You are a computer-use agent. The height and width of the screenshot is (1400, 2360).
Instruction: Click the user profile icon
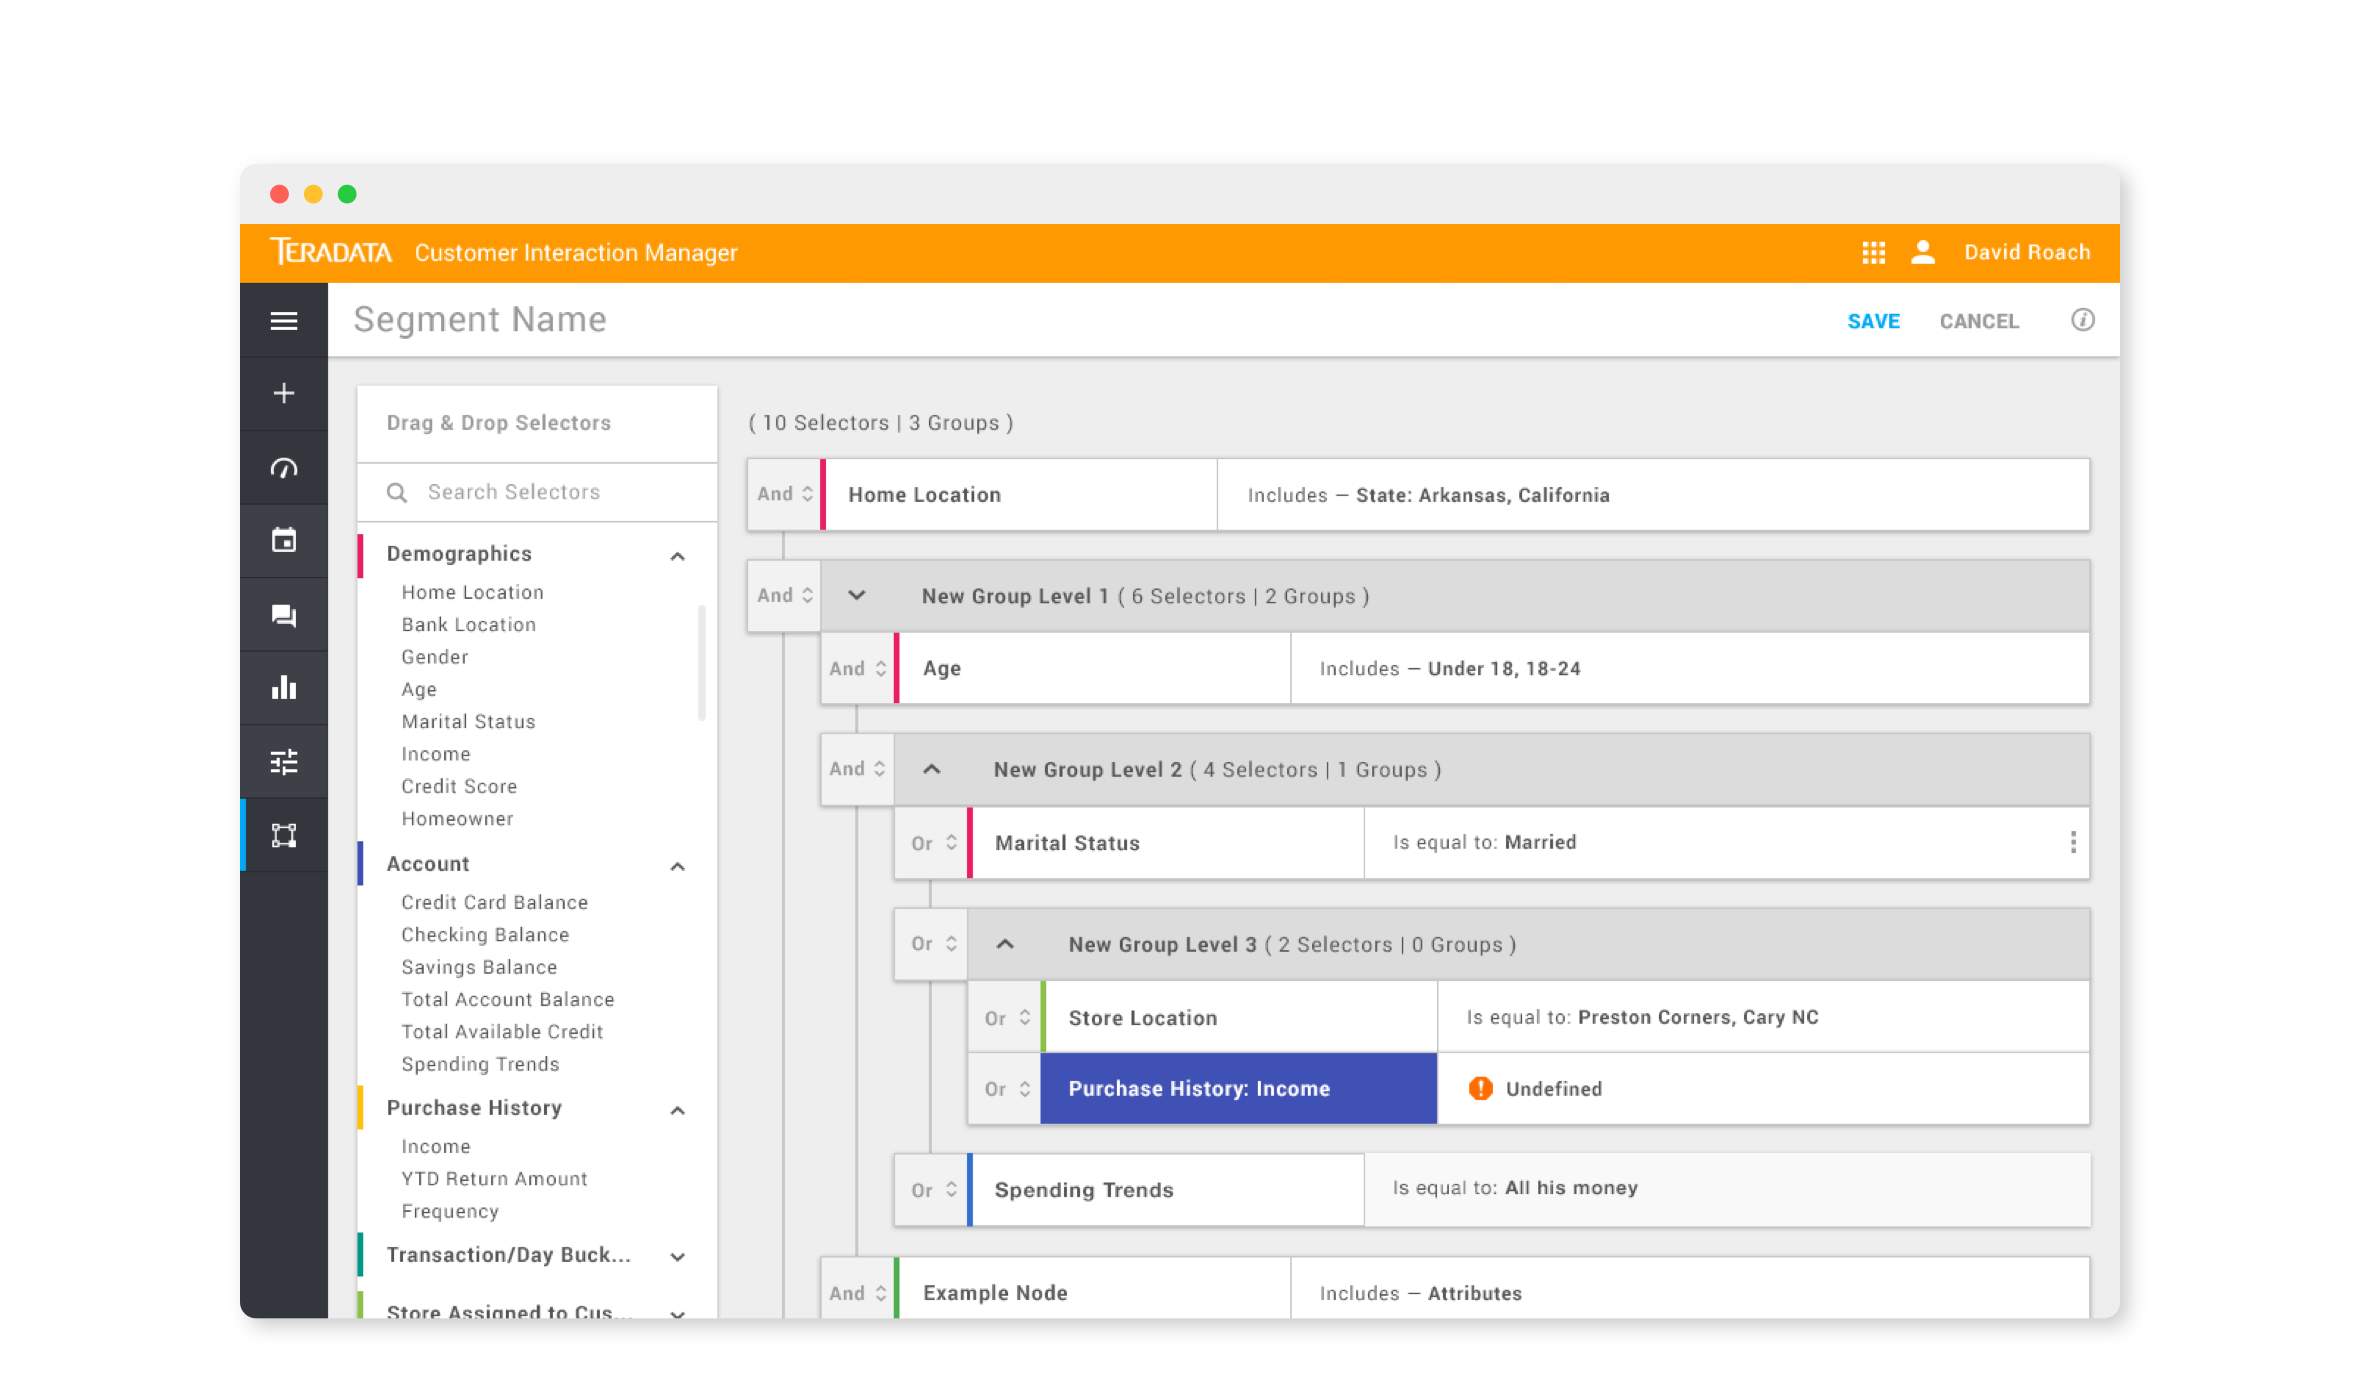click(x=1922, y=252)
